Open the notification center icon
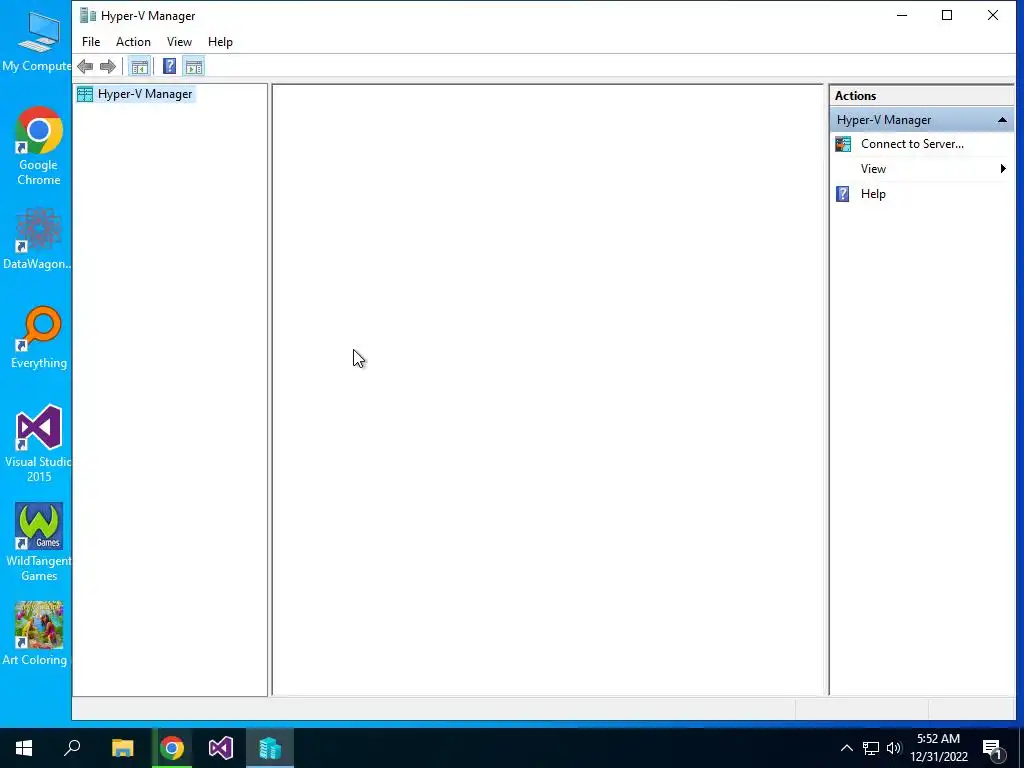The image size is (1024, 768). pos(993,748)
